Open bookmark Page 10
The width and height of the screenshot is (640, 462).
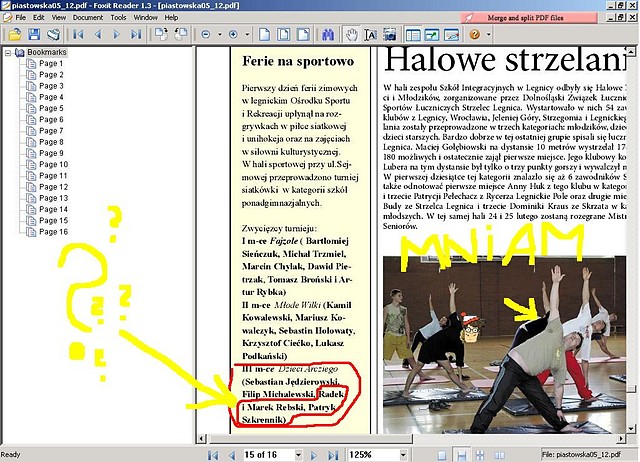pyautogui.click(x=53, y=164)
